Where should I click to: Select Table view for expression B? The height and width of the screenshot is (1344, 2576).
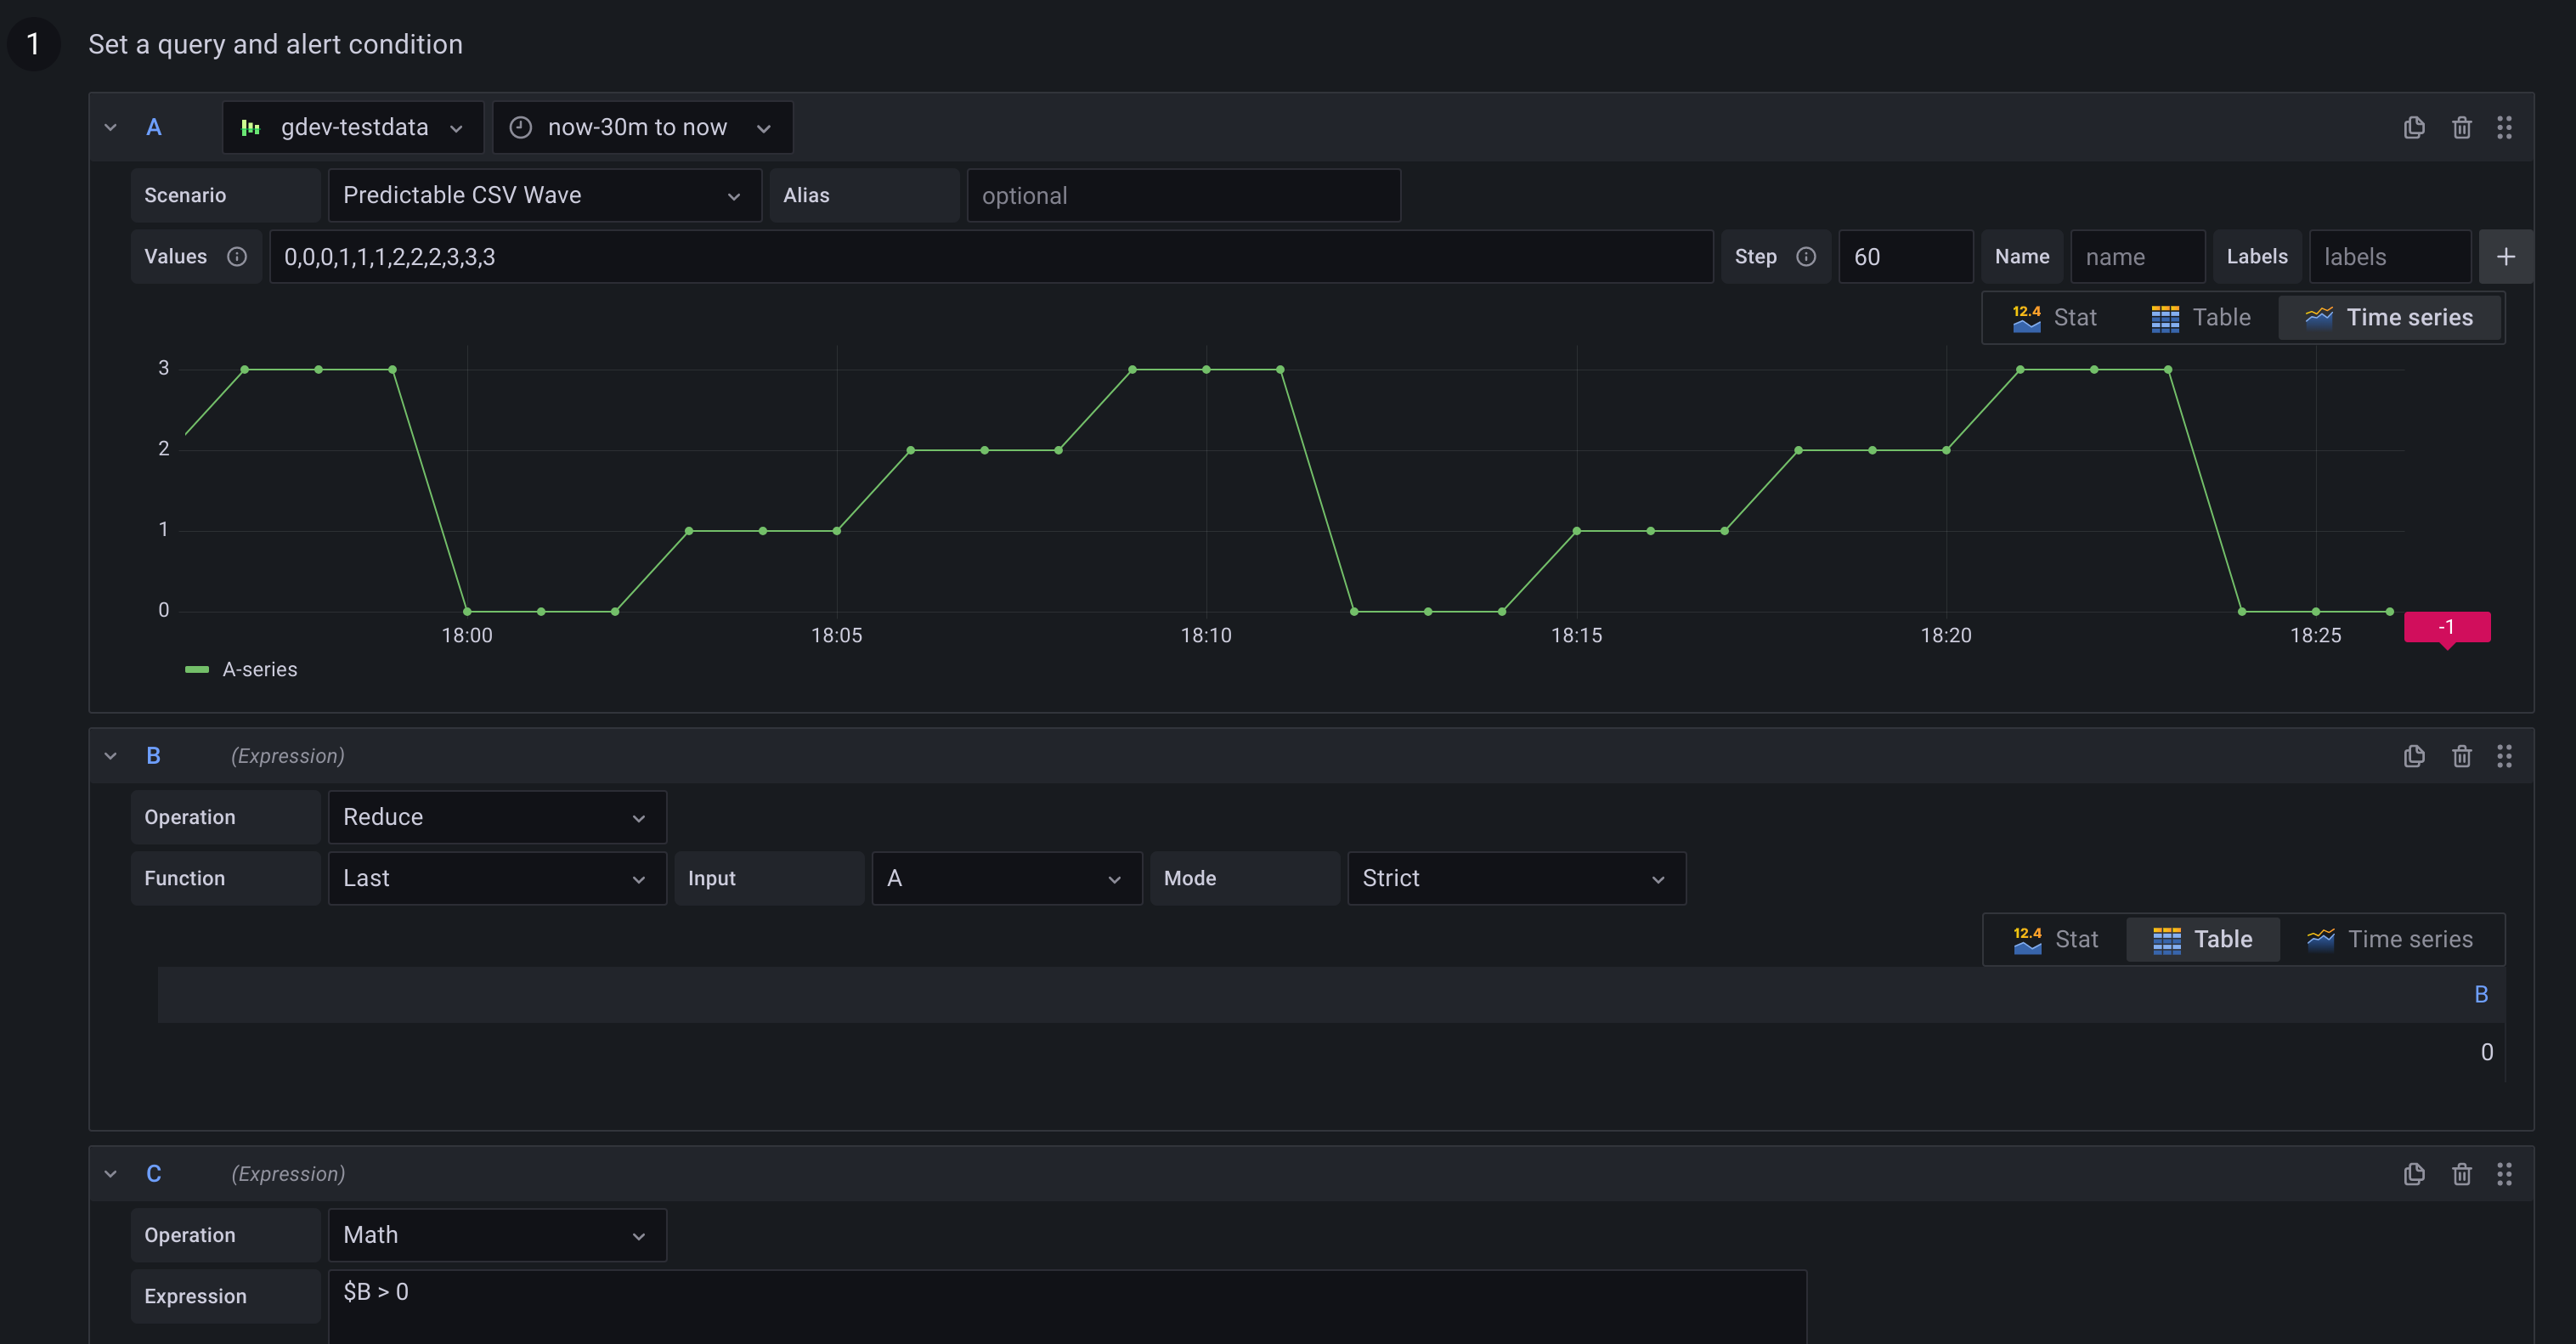click(x=2203, y=939)
